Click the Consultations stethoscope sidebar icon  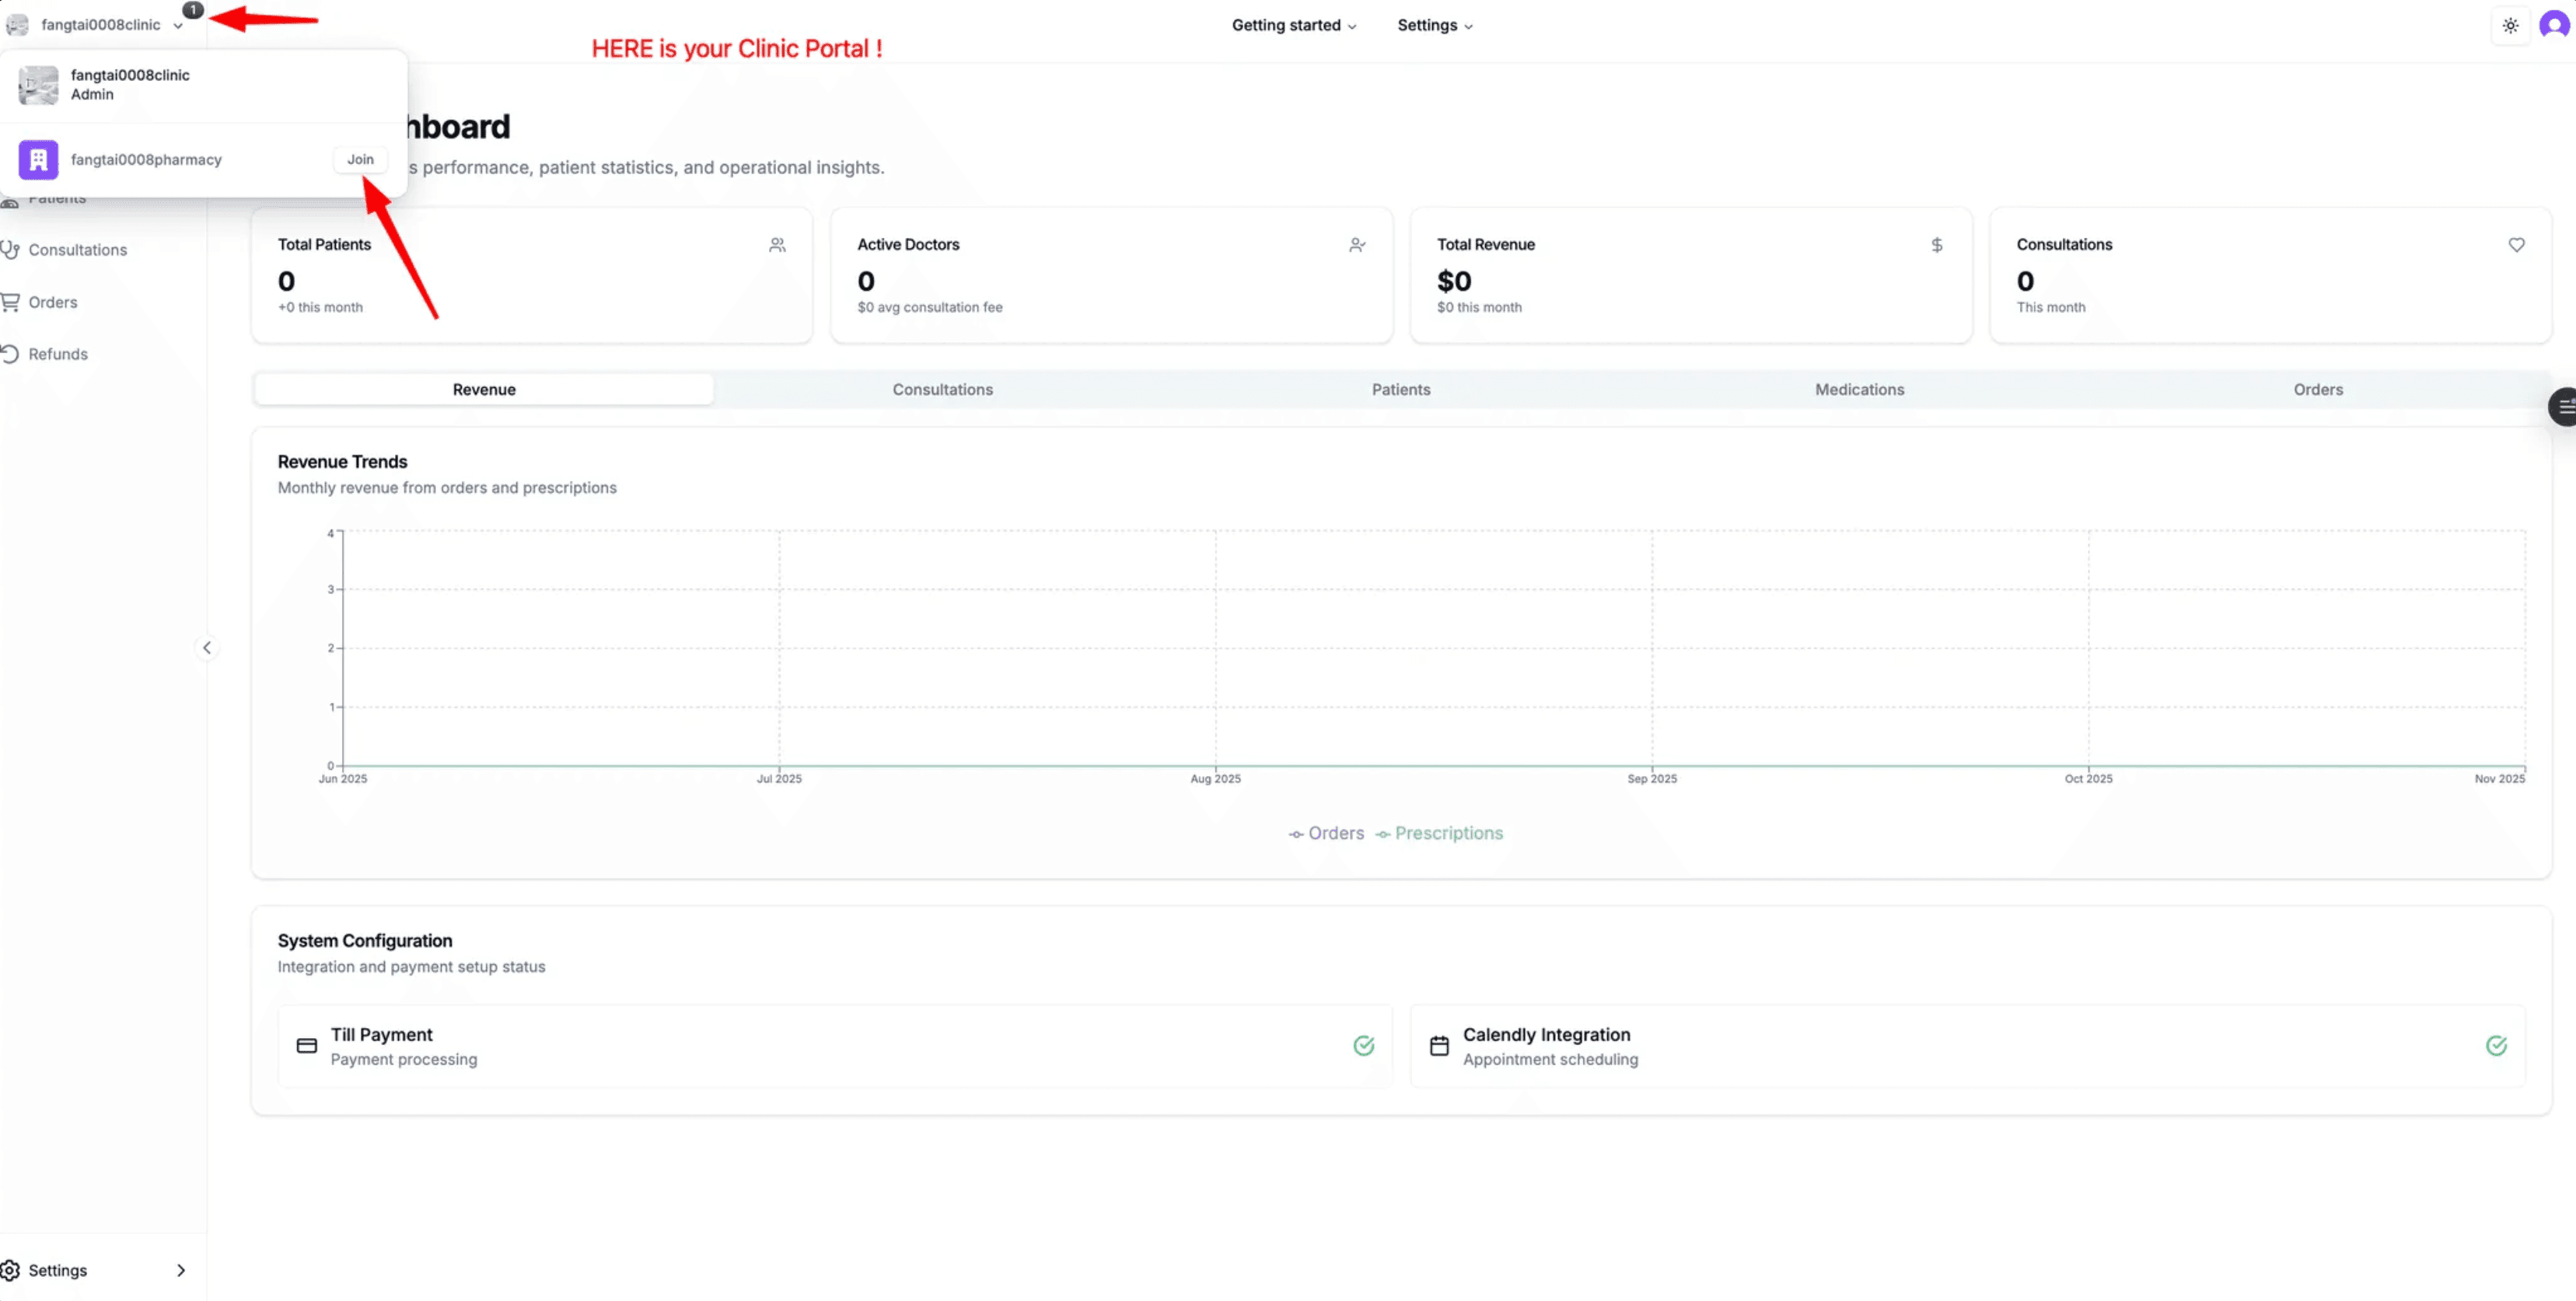click(x=10, y=250)
